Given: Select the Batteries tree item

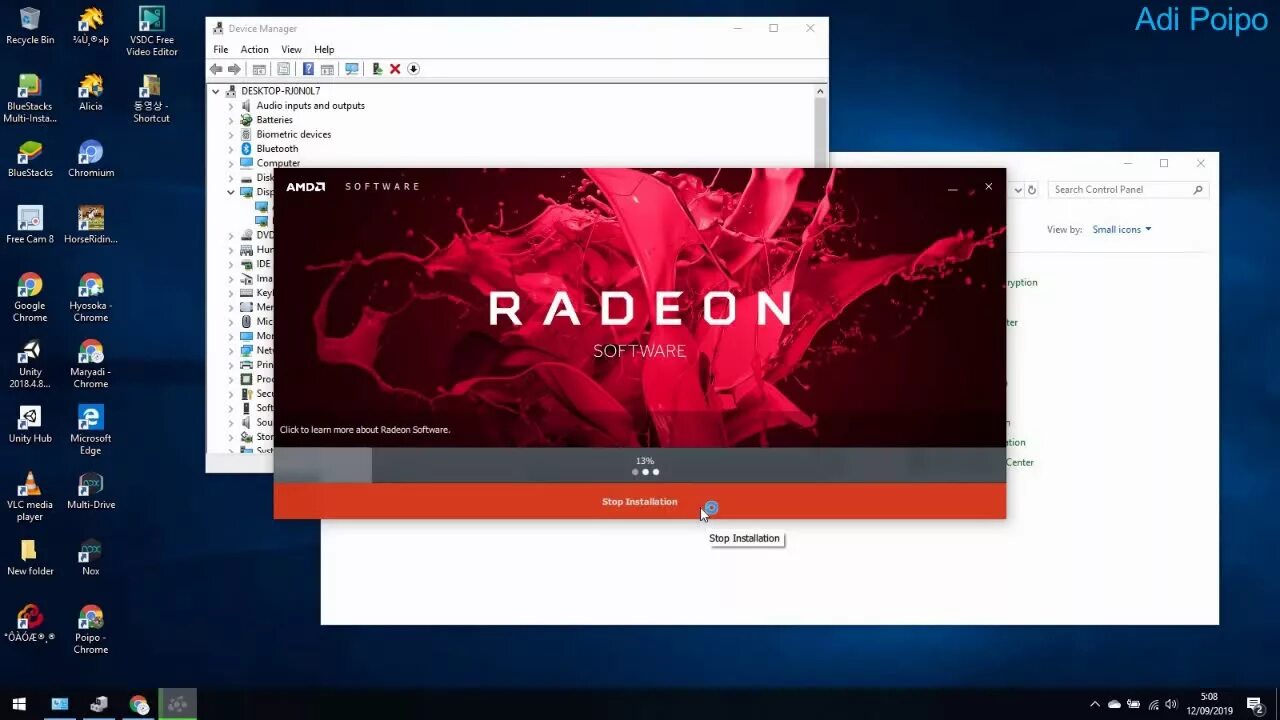Looking at the screenshot, I should click(274, 120).
